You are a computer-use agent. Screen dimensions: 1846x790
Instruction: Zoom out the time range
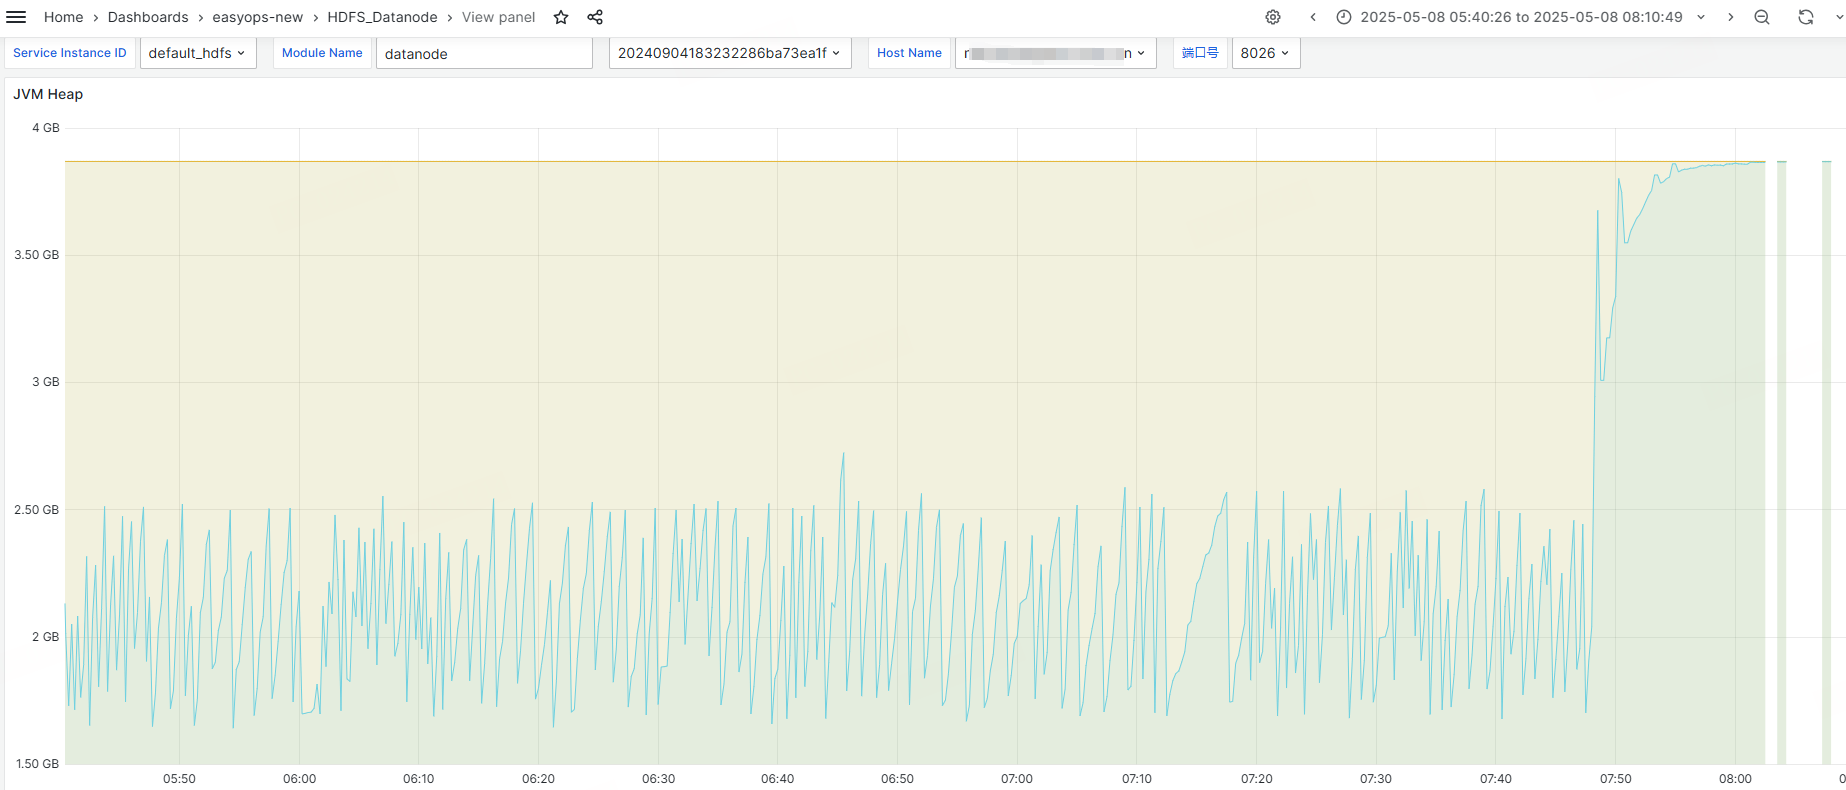[x=1762, y=17]
